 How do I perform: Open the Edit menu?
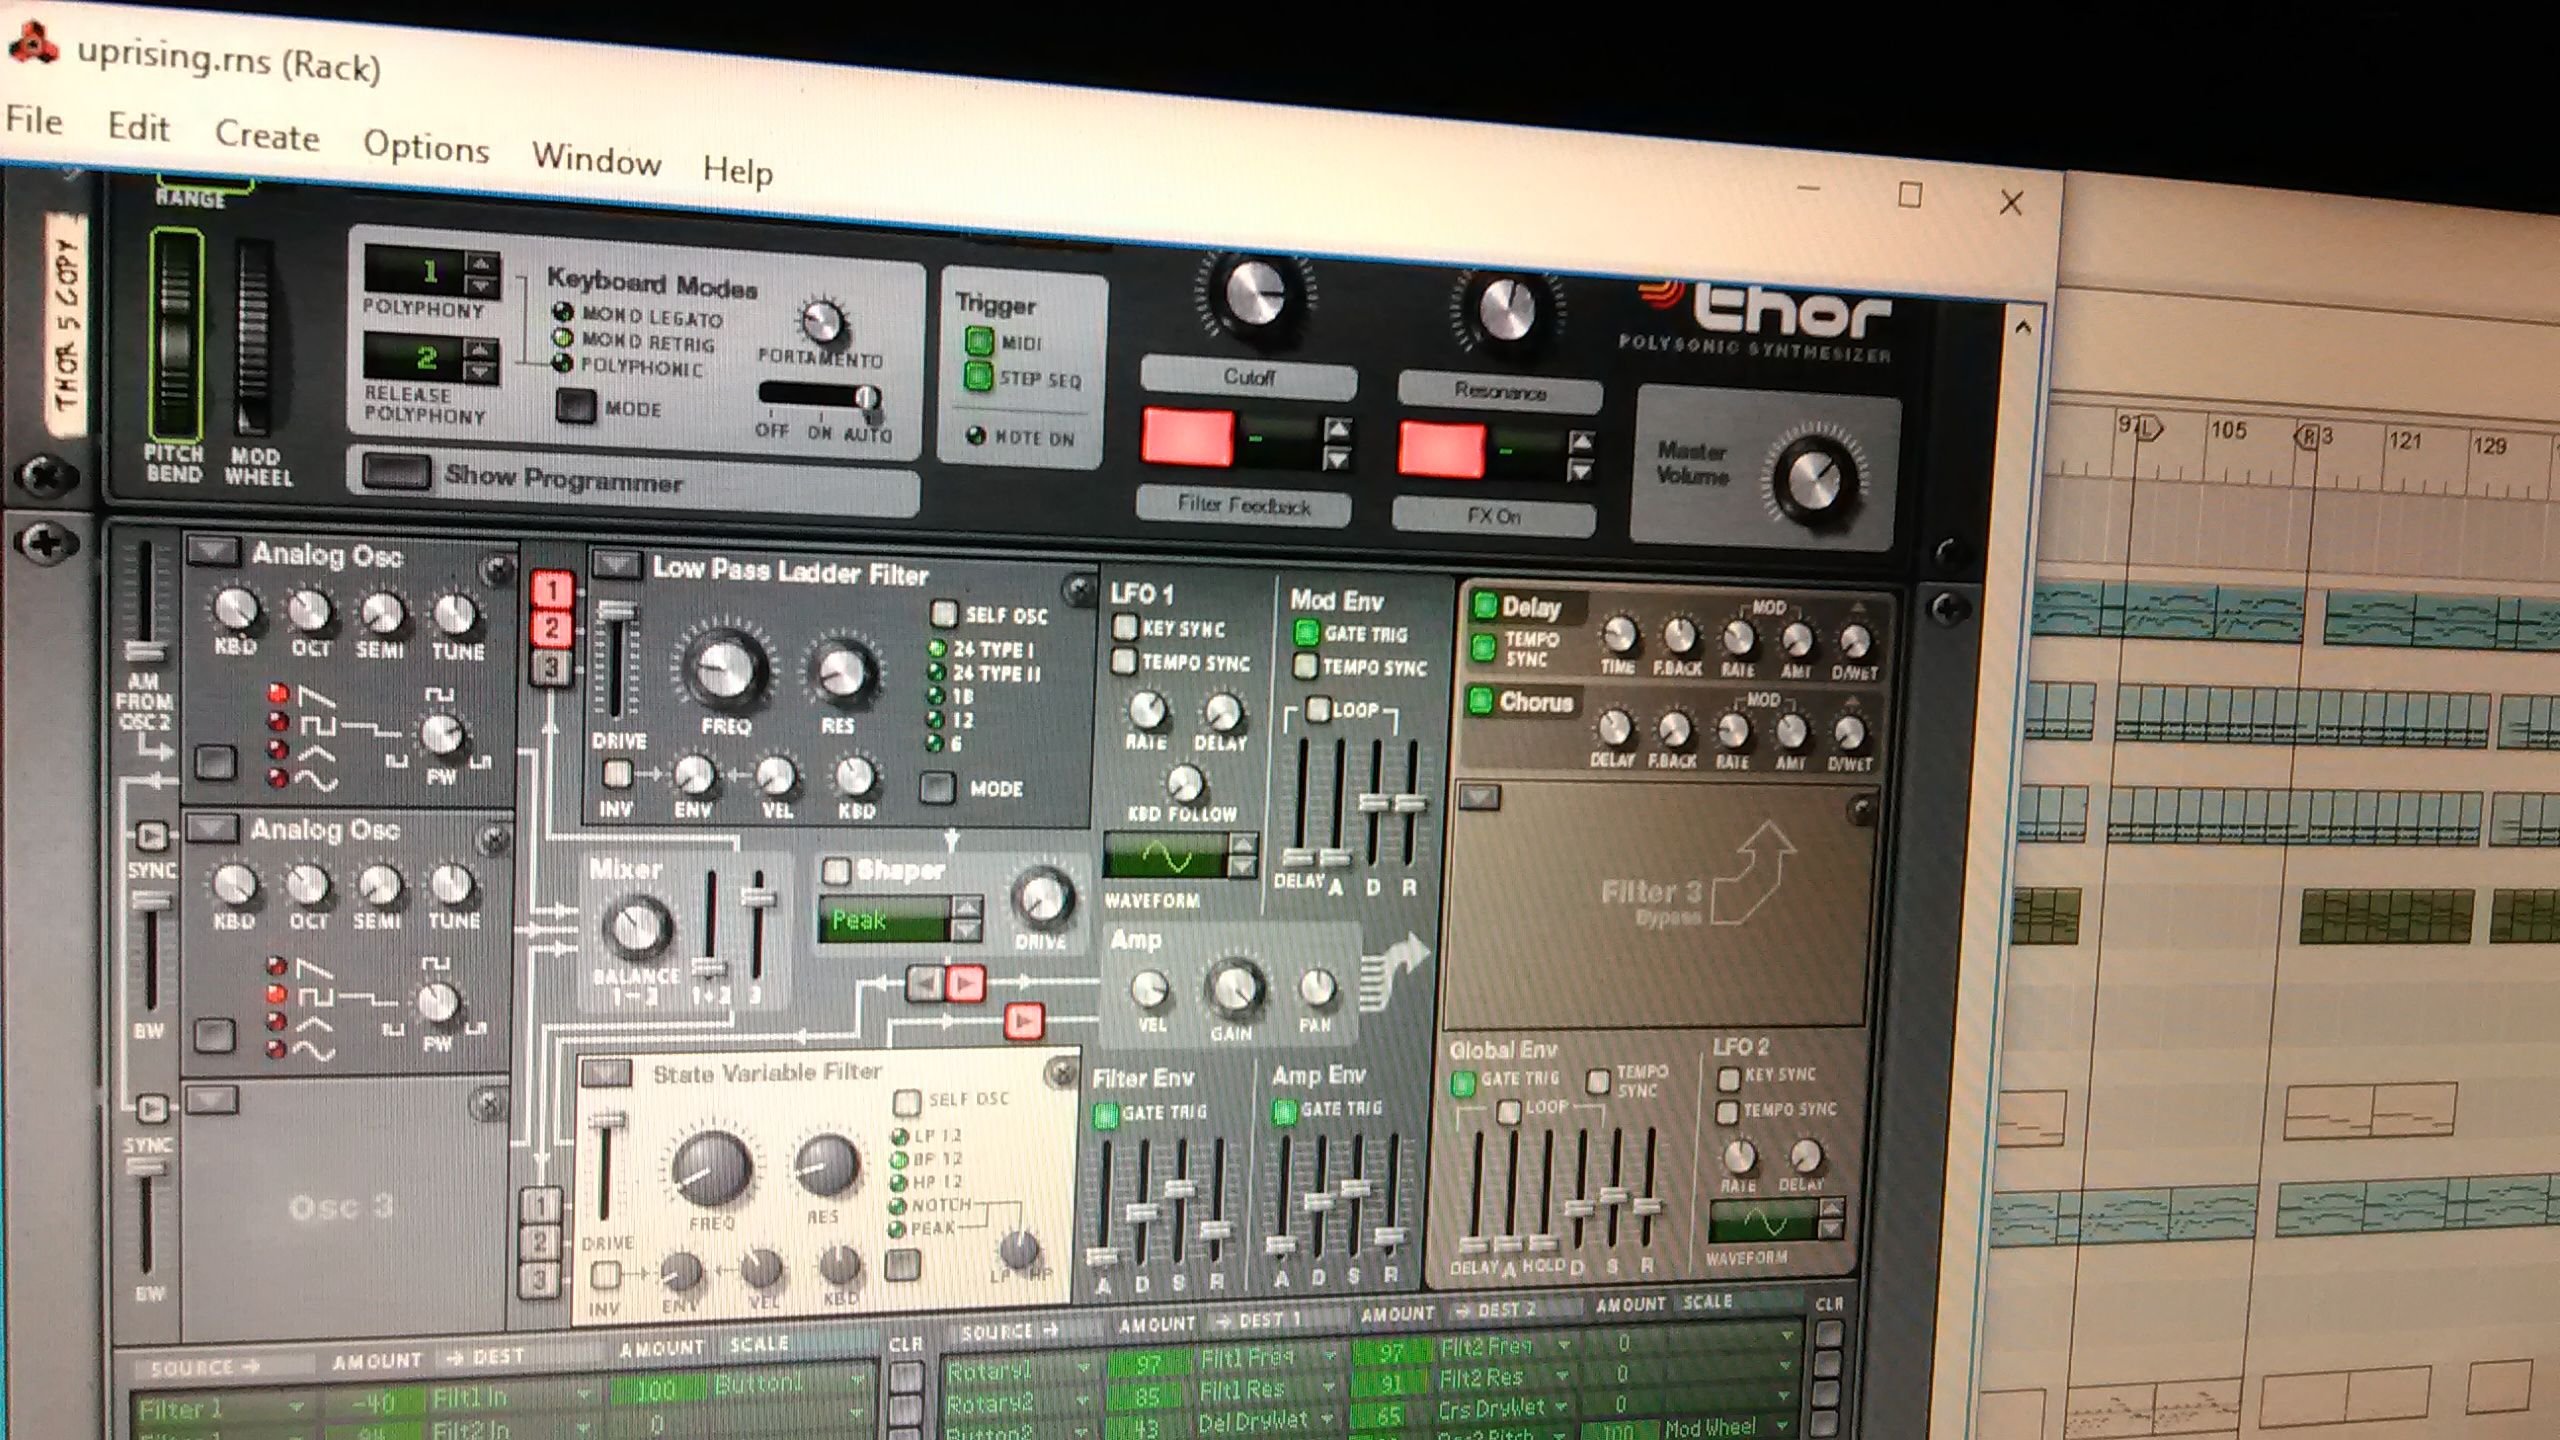pos(138,127)
